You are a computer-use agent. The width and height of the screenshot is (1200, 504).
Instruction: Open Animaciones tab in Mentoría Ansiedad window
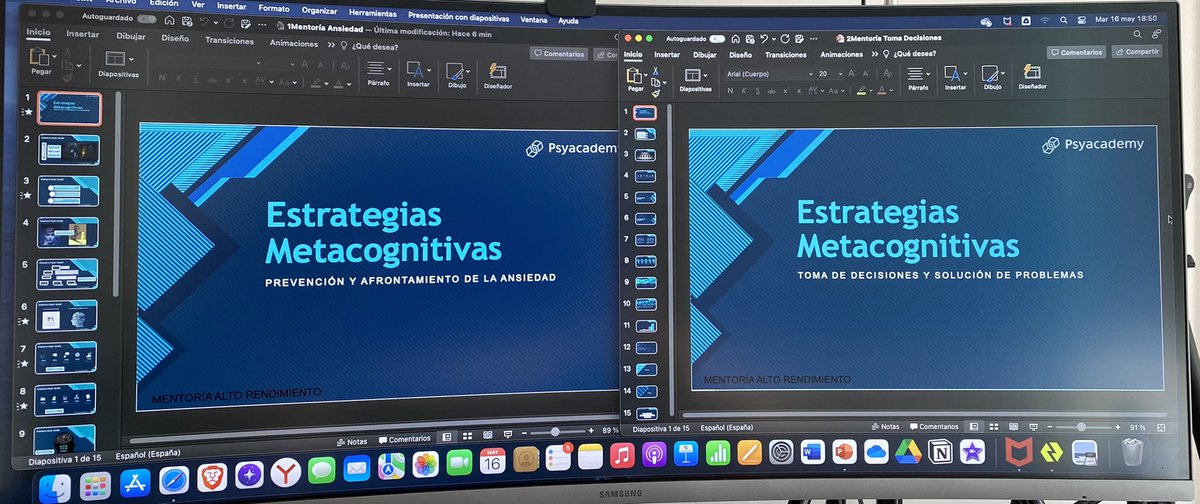294,43
